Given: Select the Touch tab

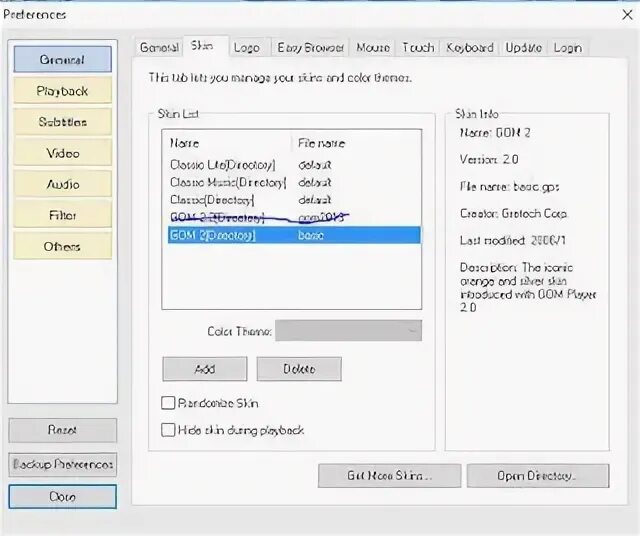Looking at the screenshot, I should coord(418,47).
